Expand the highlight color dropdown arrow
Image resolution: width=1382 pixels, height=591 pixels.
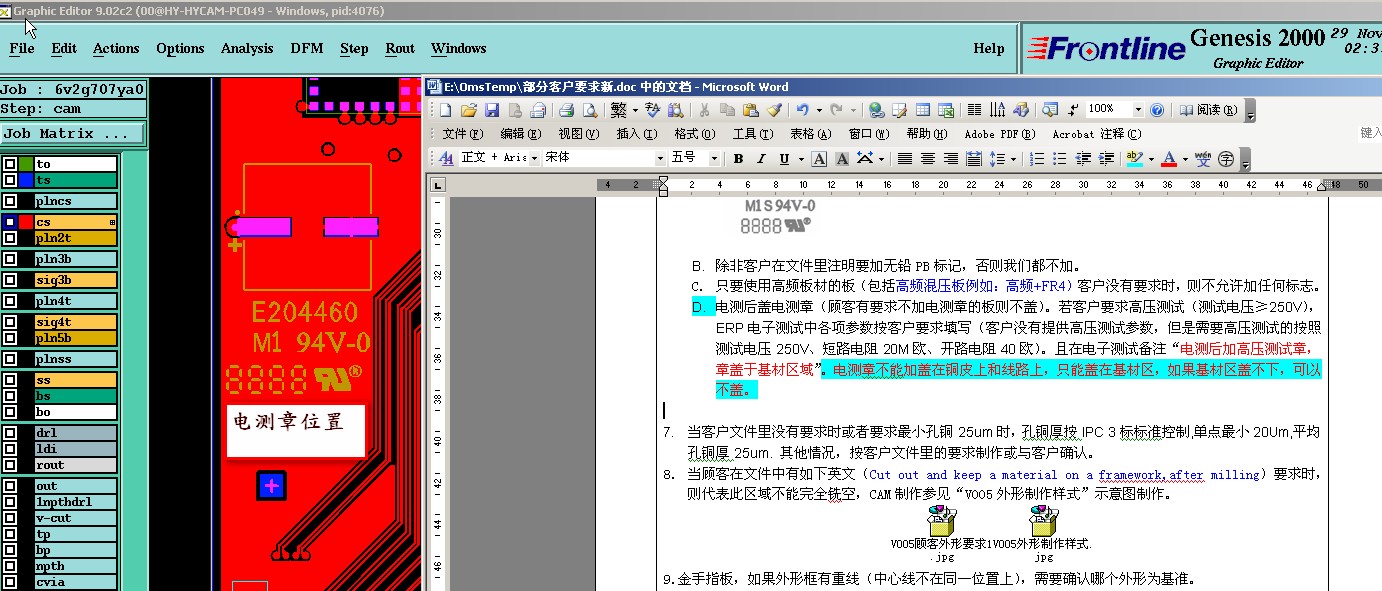(x=1151, y=158)
